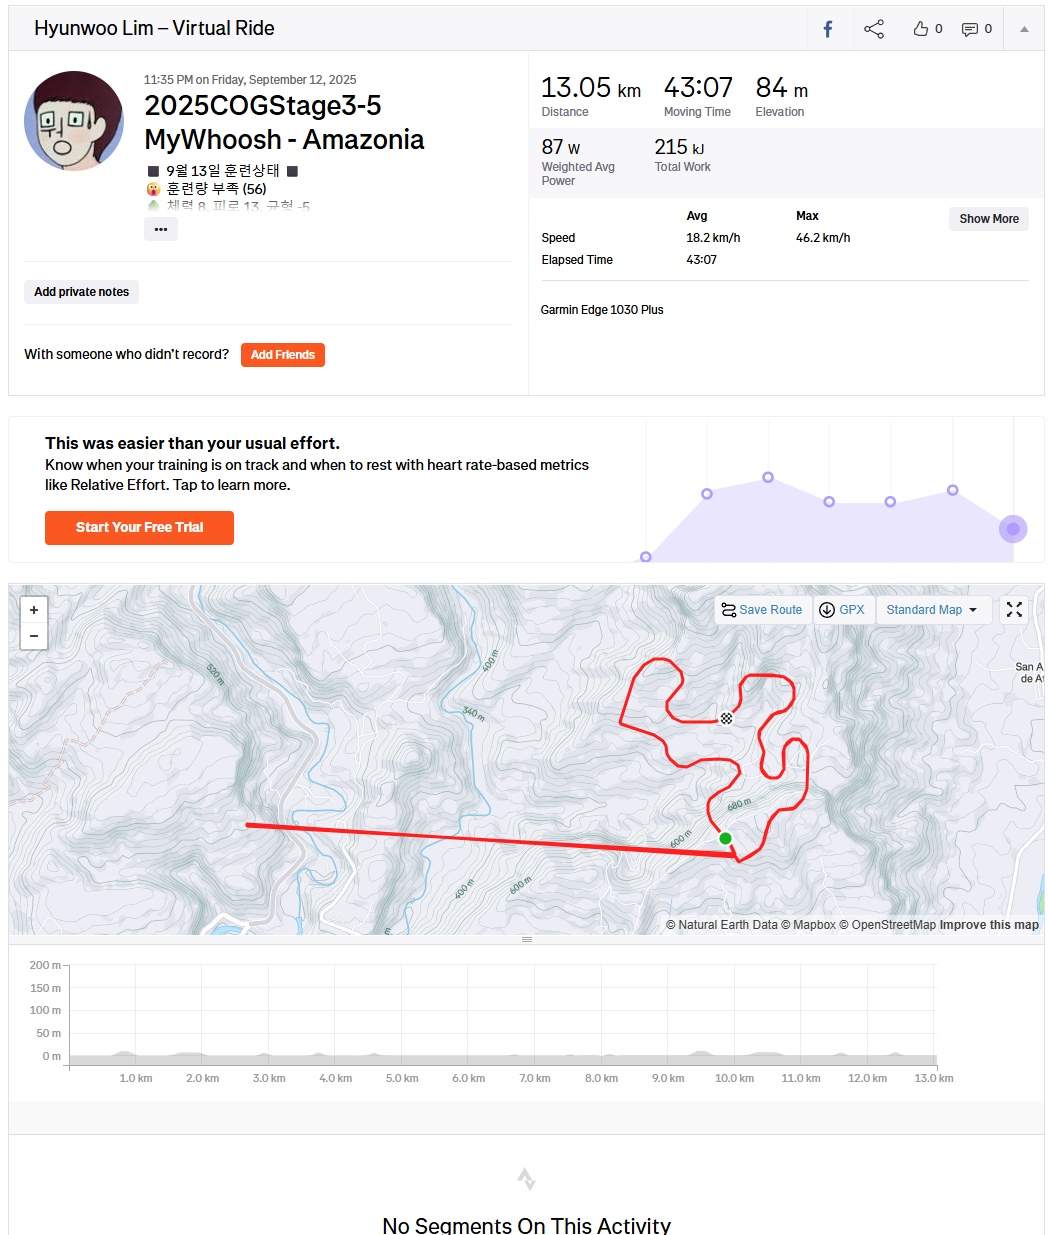Screen dimensions: 1048x1235
Task: Click Show More stats button
Action: [988, 219]
